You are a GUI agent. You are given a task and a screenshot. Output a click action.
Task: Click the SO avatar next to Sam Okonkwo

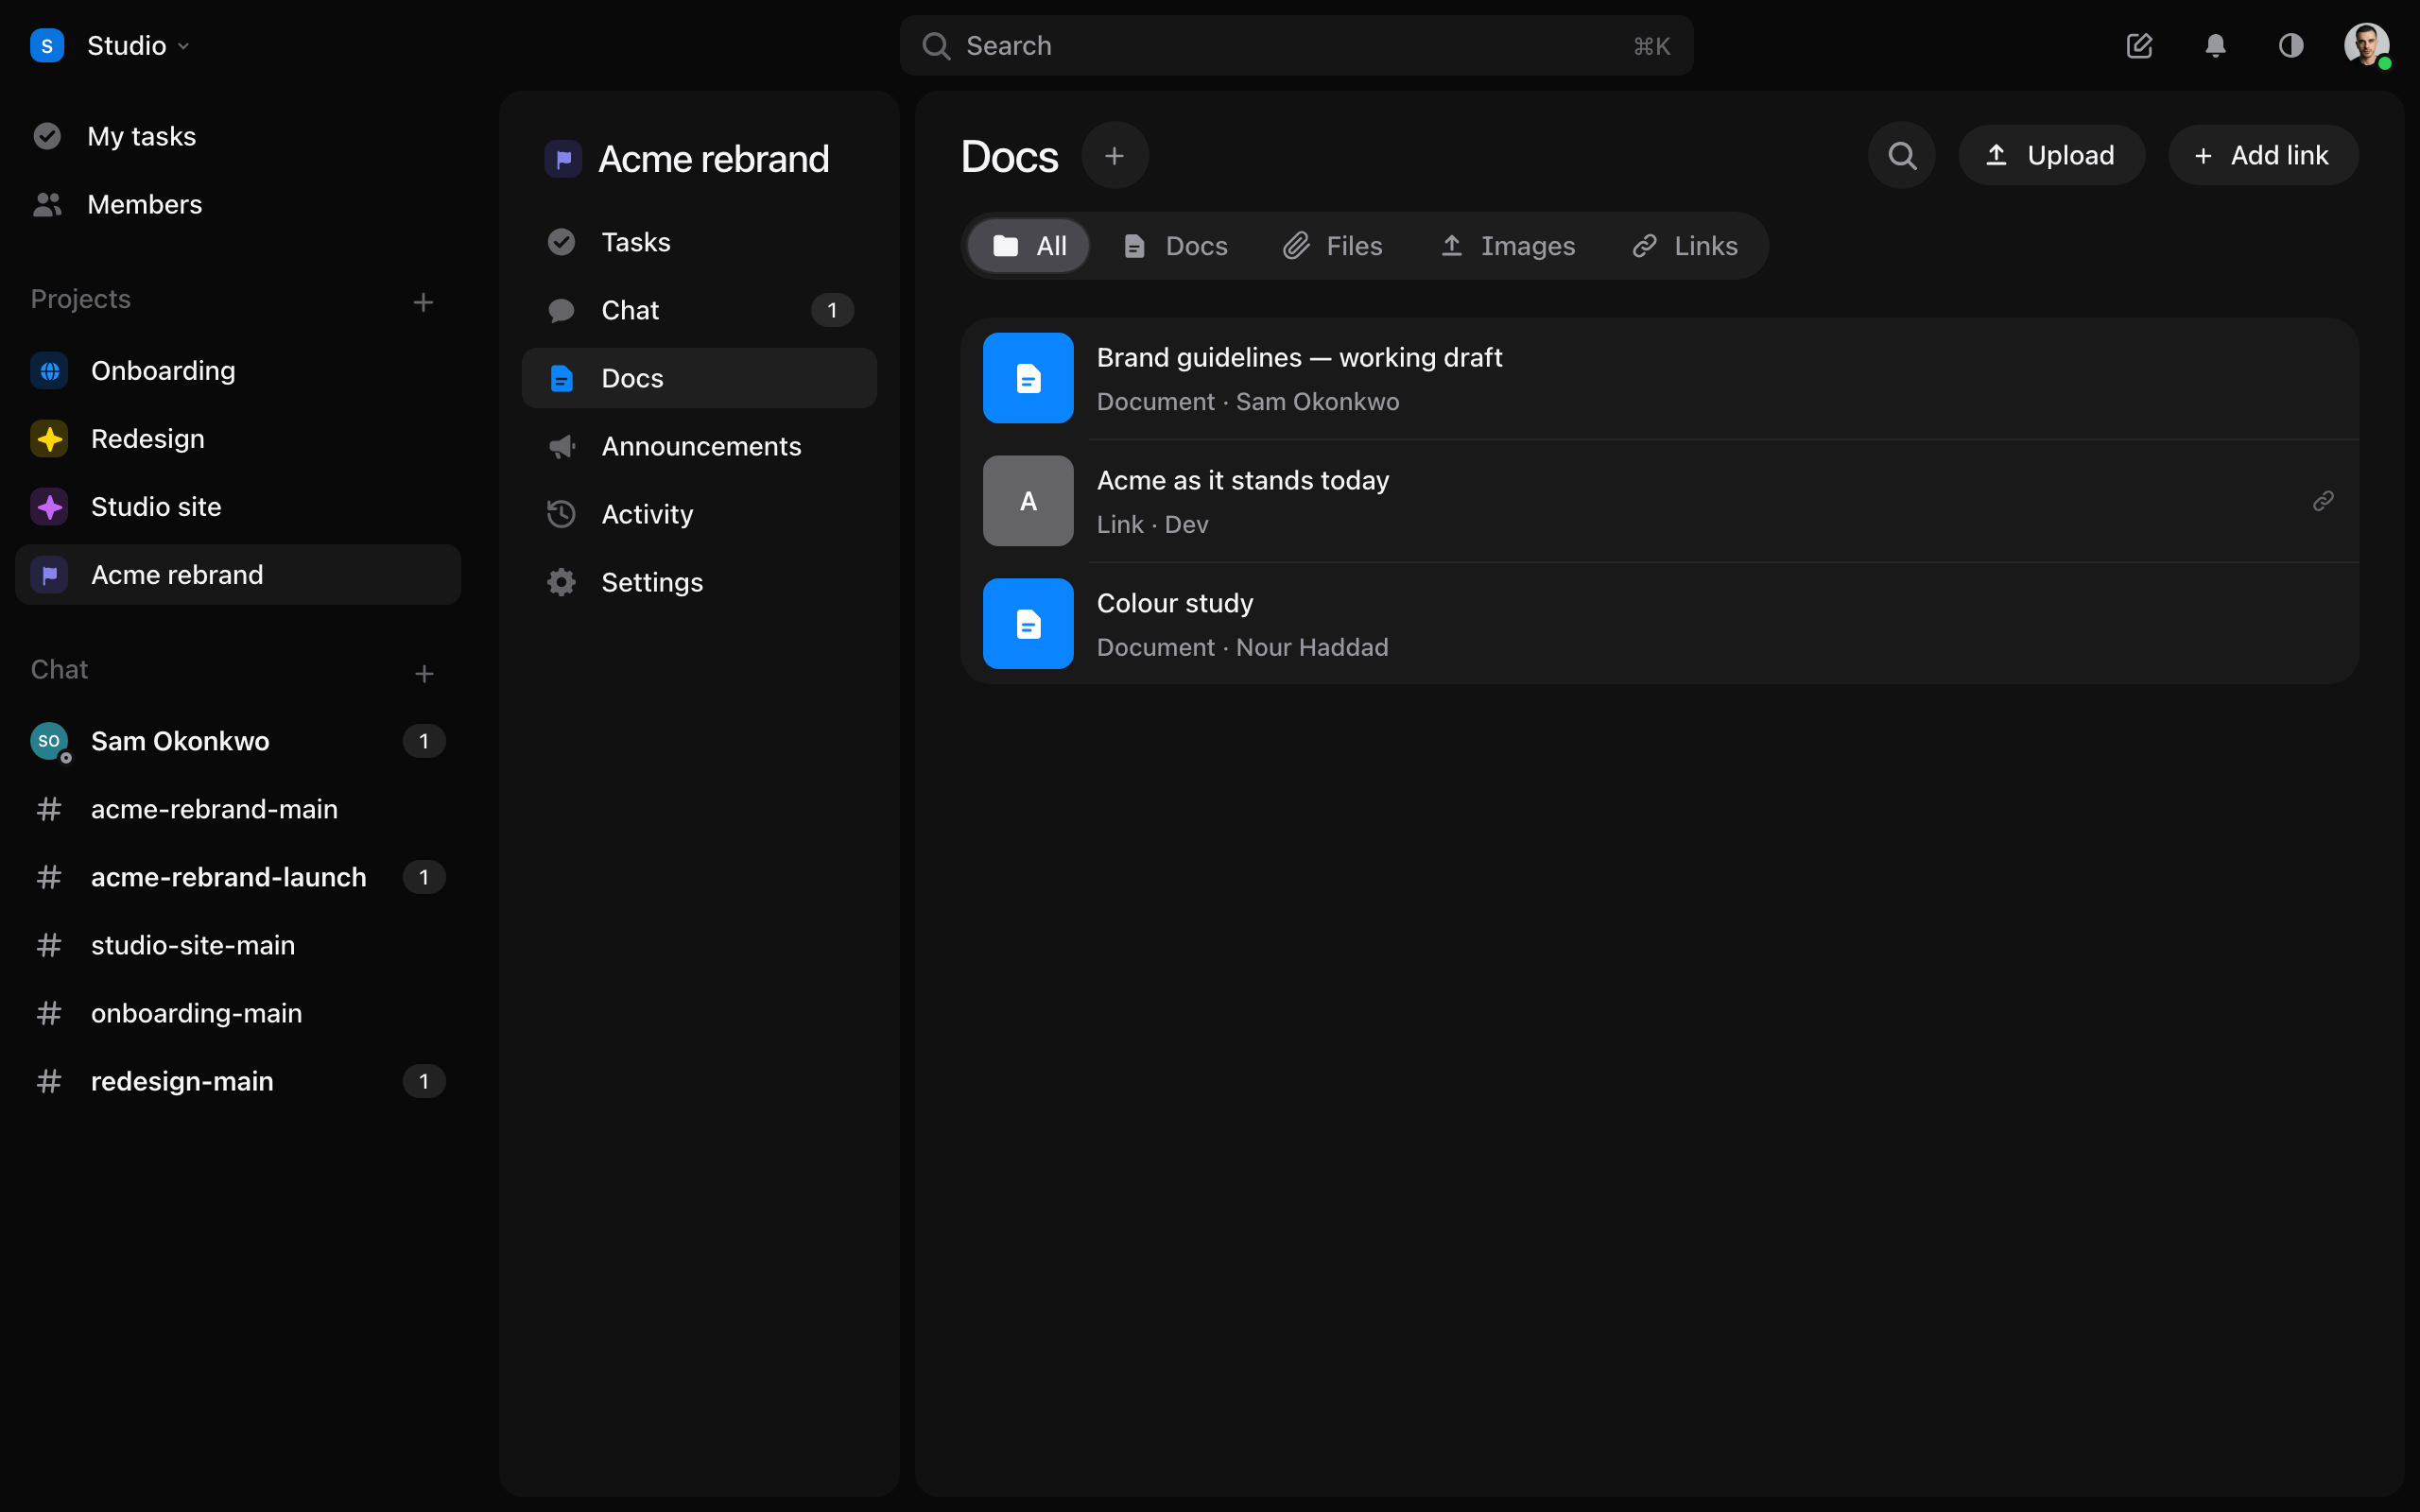pyautogui.click(x=49, y=741)
